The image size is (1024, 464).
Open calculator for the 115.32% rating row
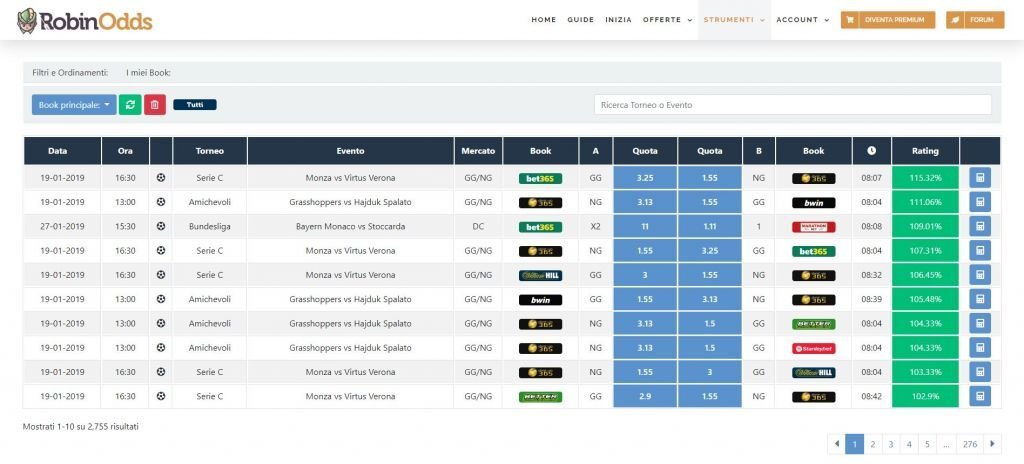pos(979,178)
